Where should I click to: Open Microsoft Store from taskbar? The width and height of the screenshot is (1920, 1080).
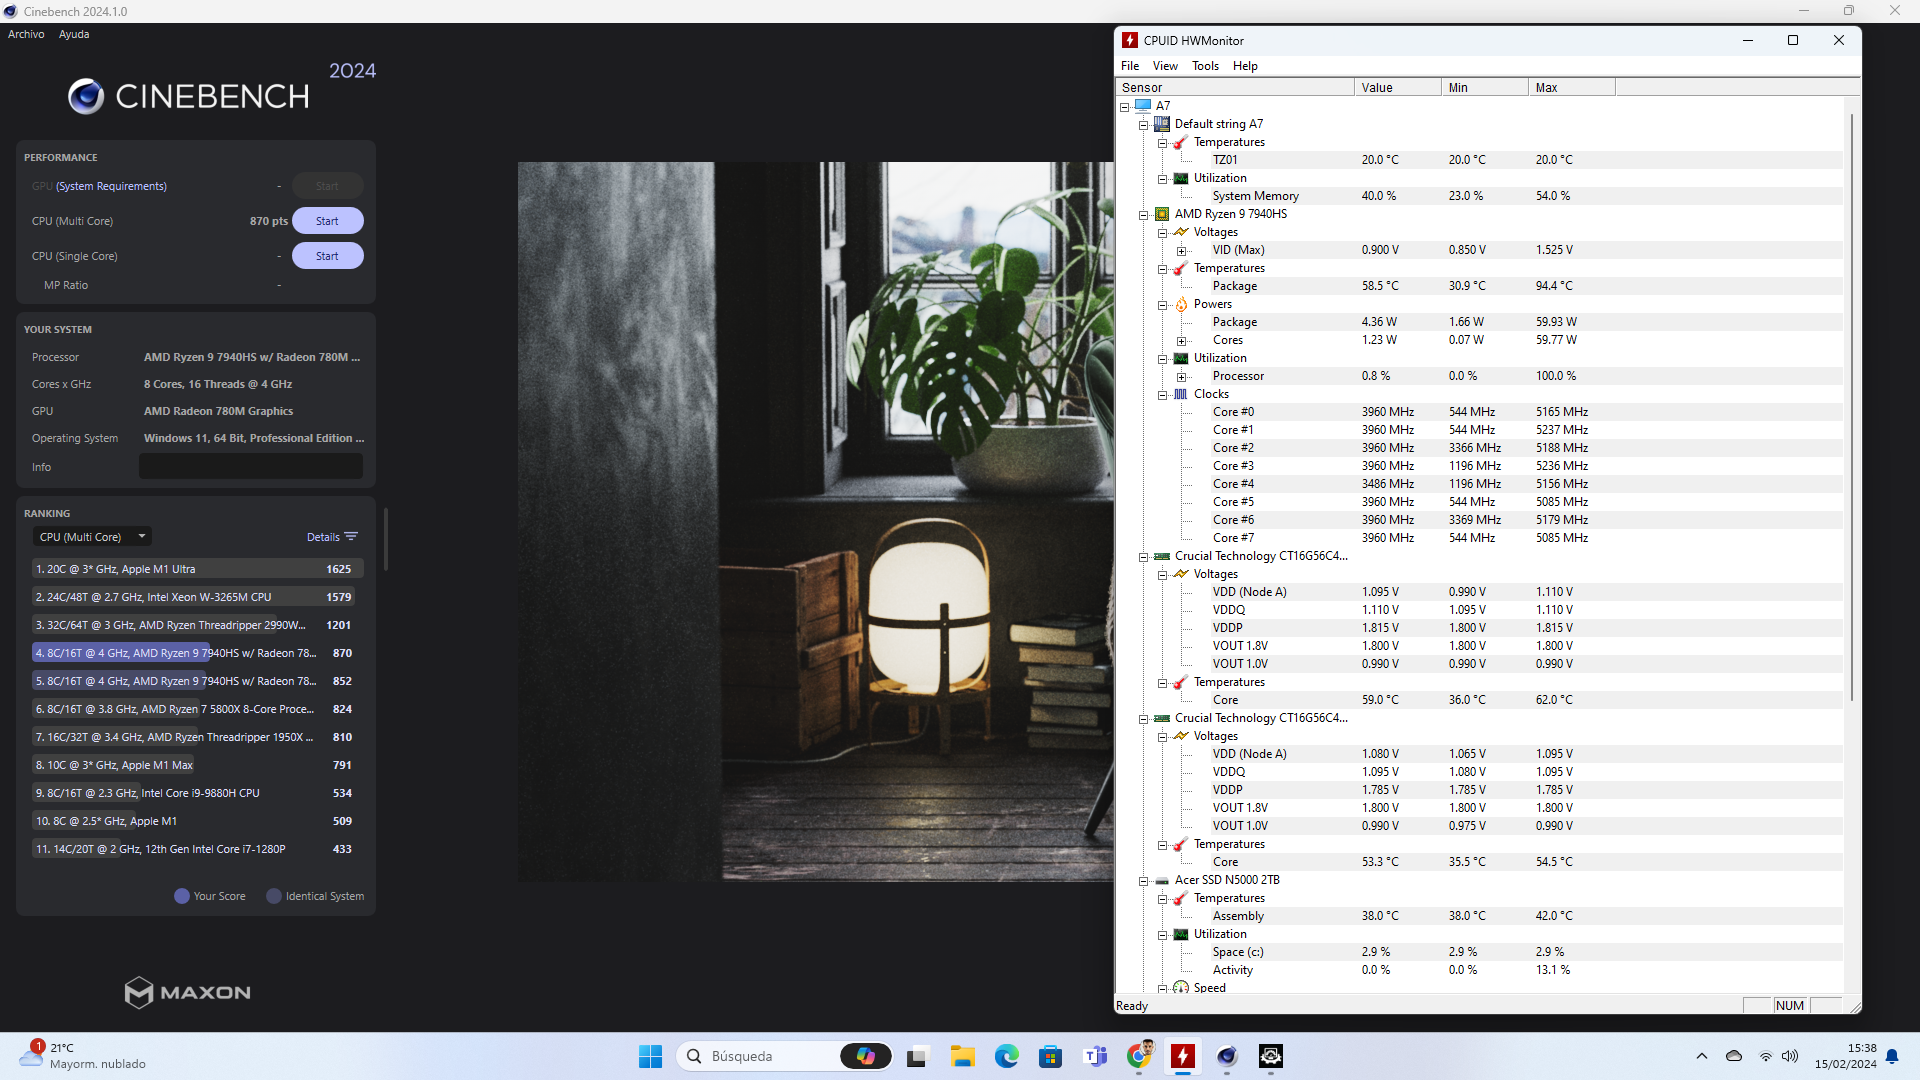pyautogui.click(x=1050, y=1056)
